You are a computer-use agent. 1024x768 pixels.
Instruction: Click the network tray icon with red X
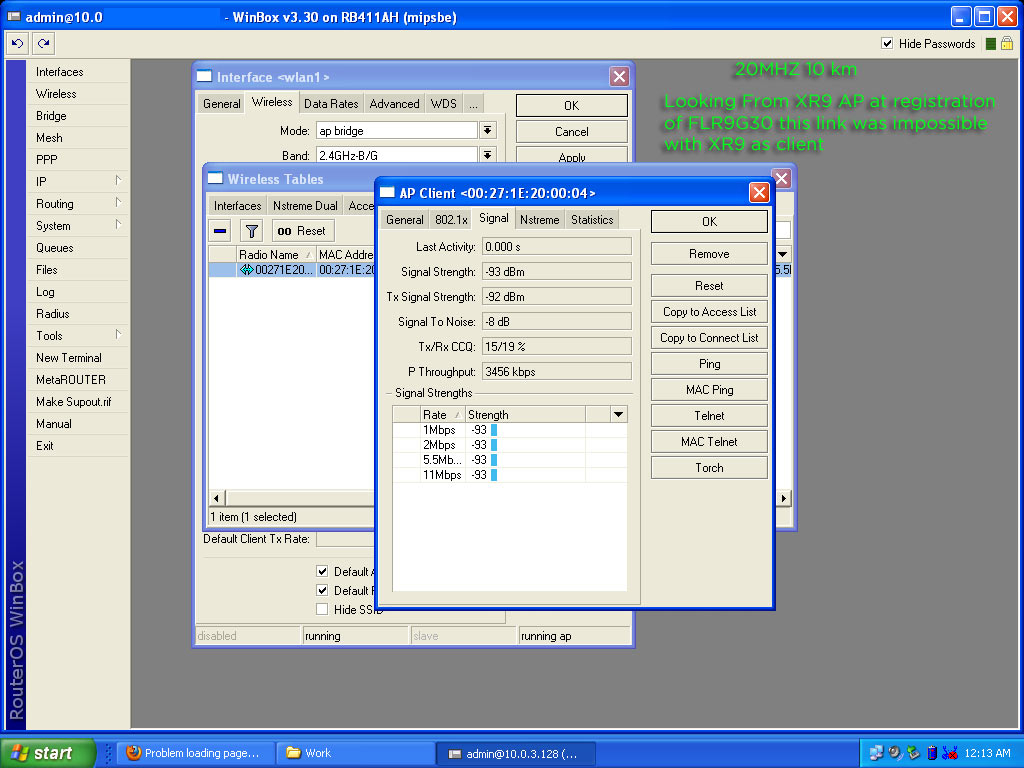(950, 753)
